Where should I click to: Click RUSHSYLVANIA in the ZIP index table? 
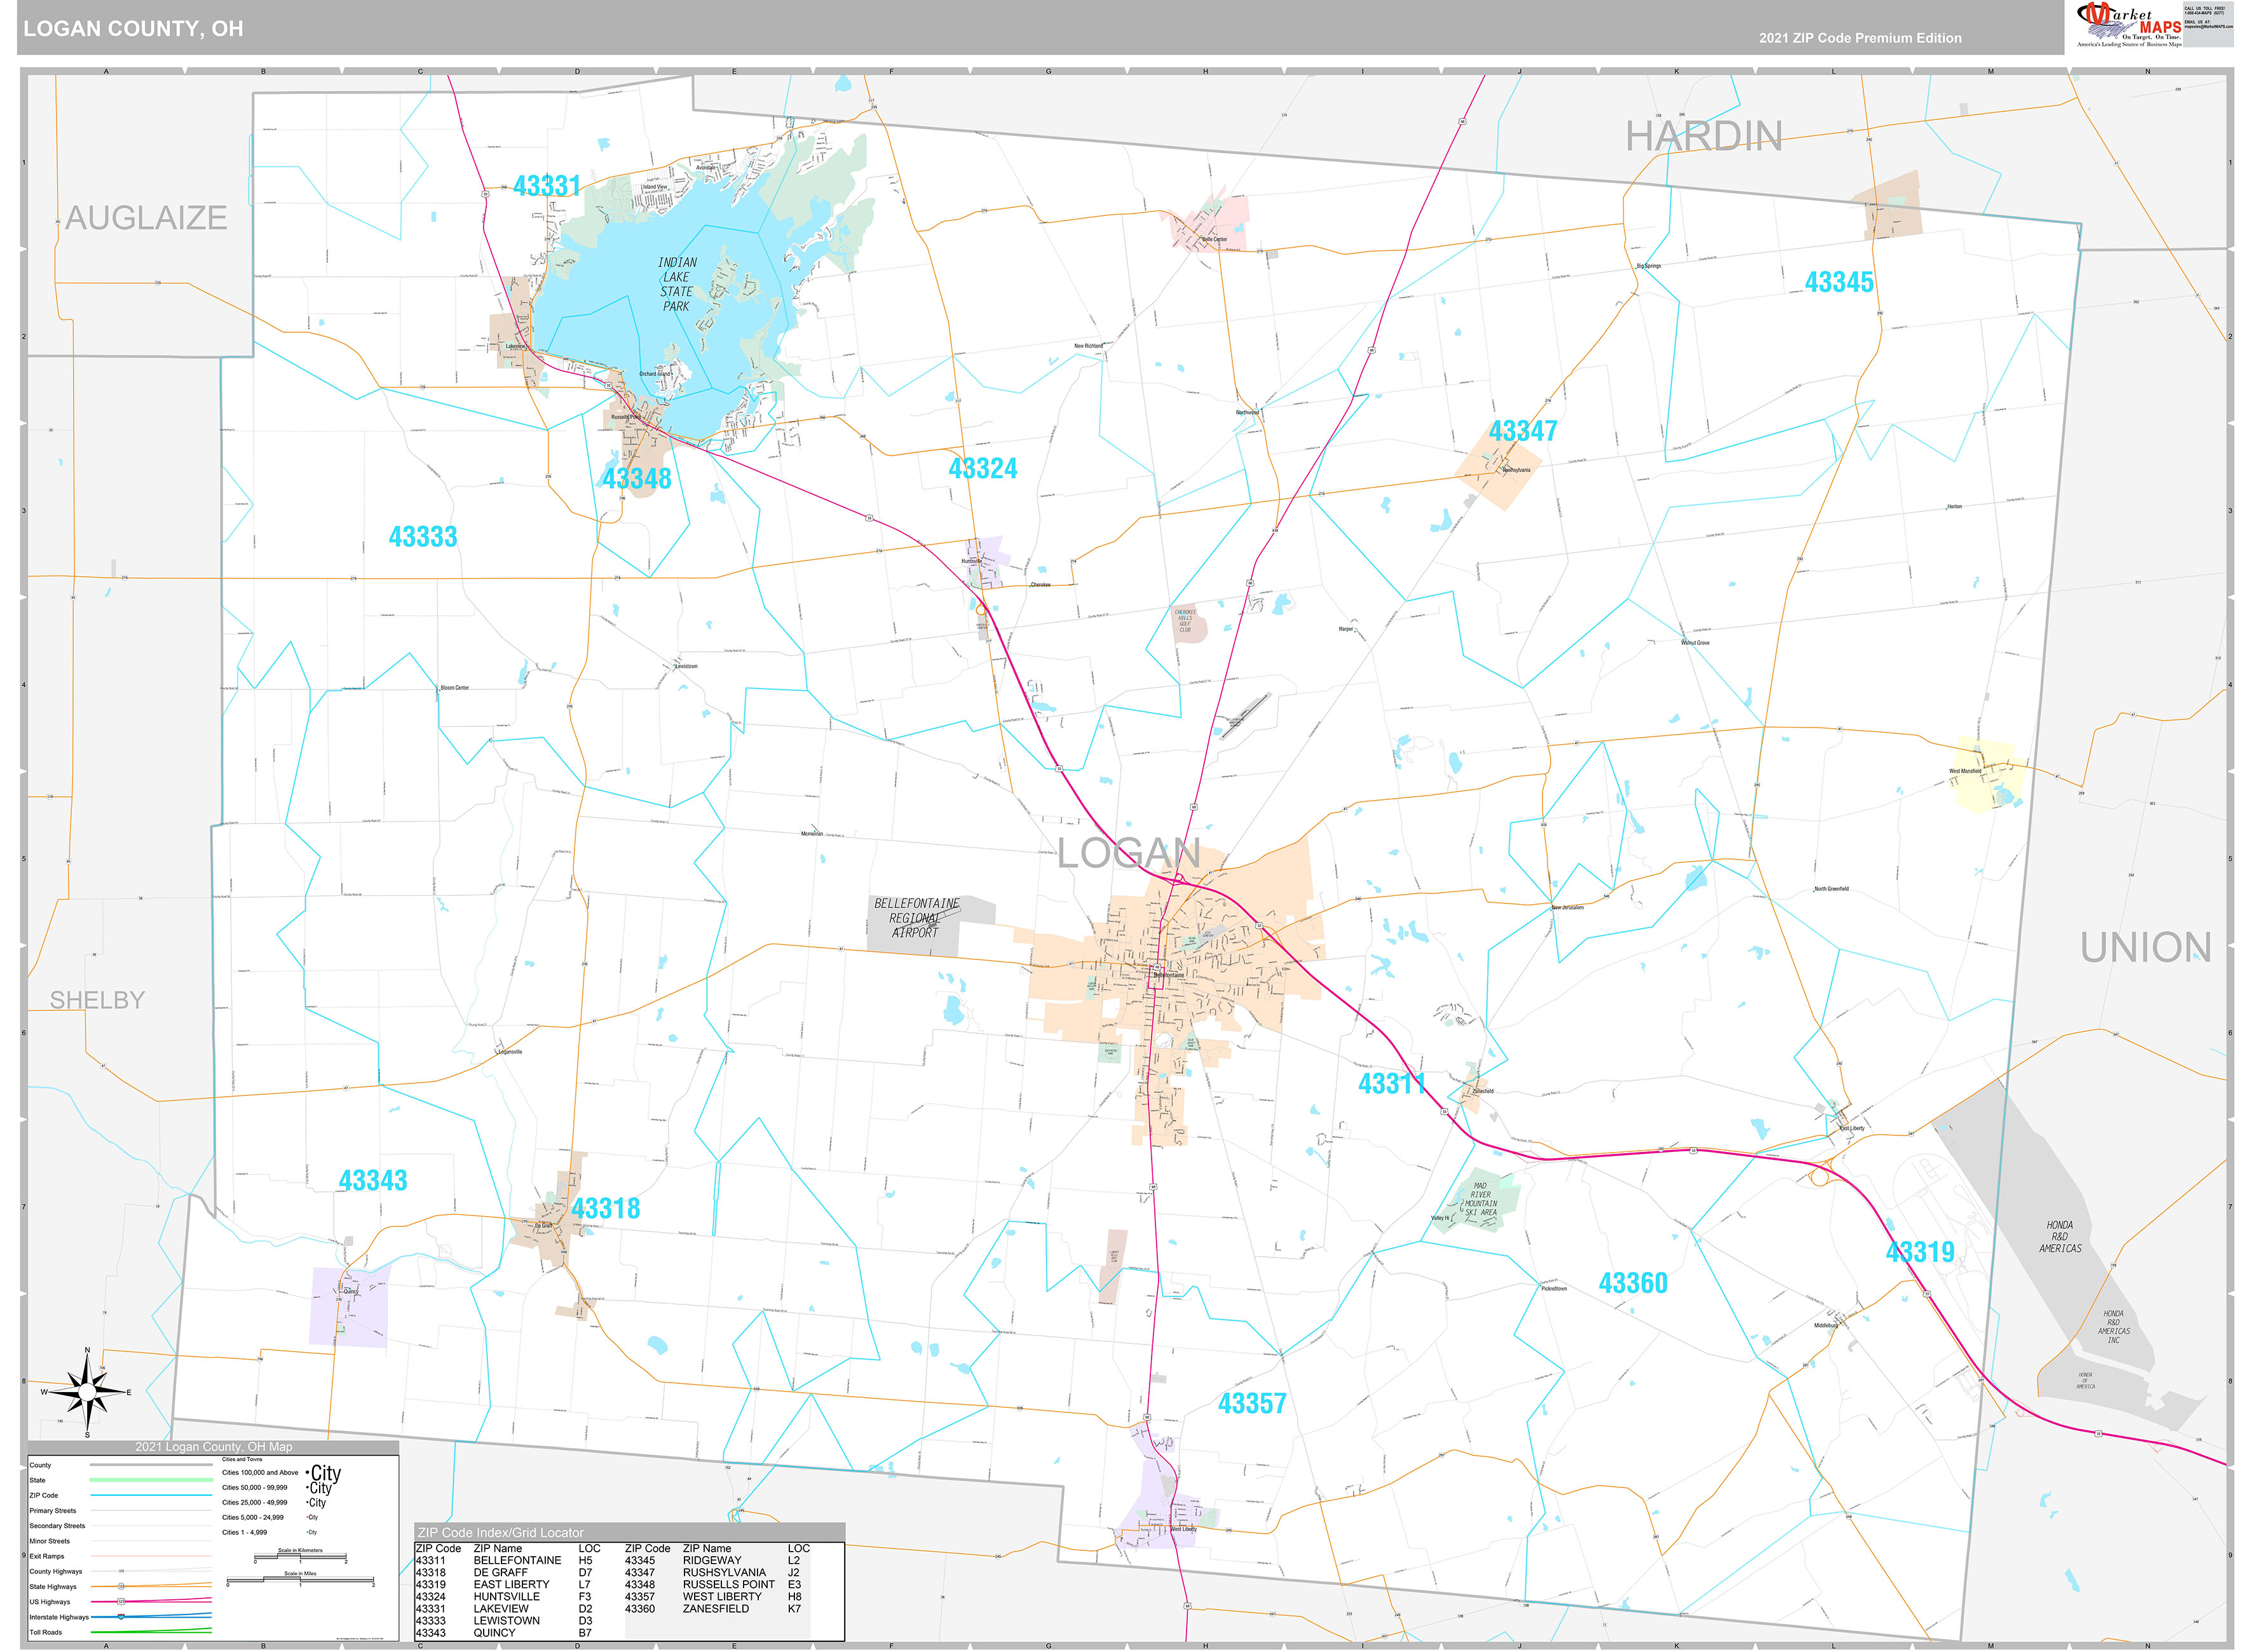724,1572
